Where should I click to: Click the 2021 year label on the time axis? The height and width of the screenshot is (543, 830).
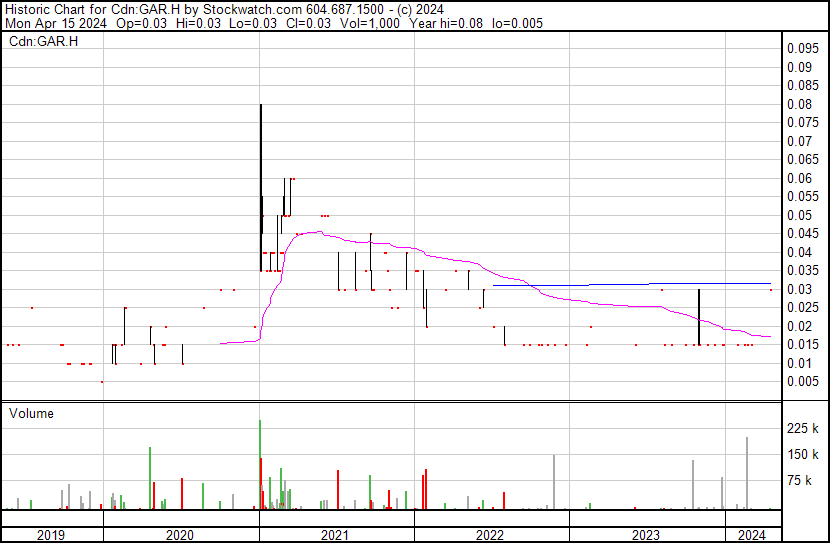(x=335, y=535)
